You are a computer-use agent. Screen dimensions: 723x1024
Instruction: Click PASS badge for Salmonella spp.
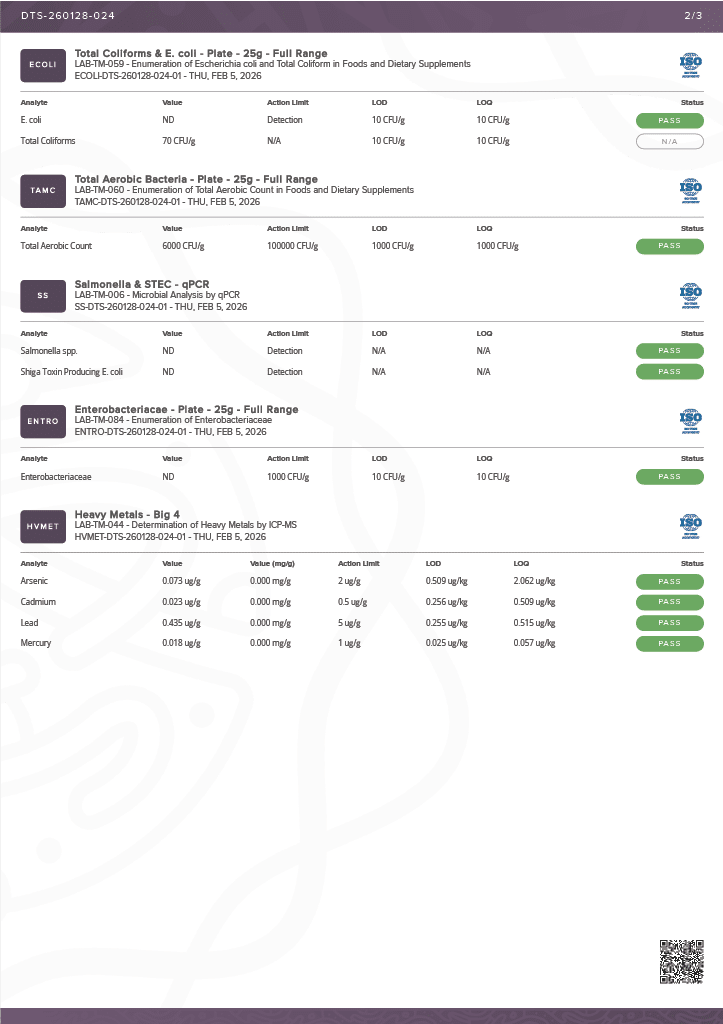coord(670,351)
